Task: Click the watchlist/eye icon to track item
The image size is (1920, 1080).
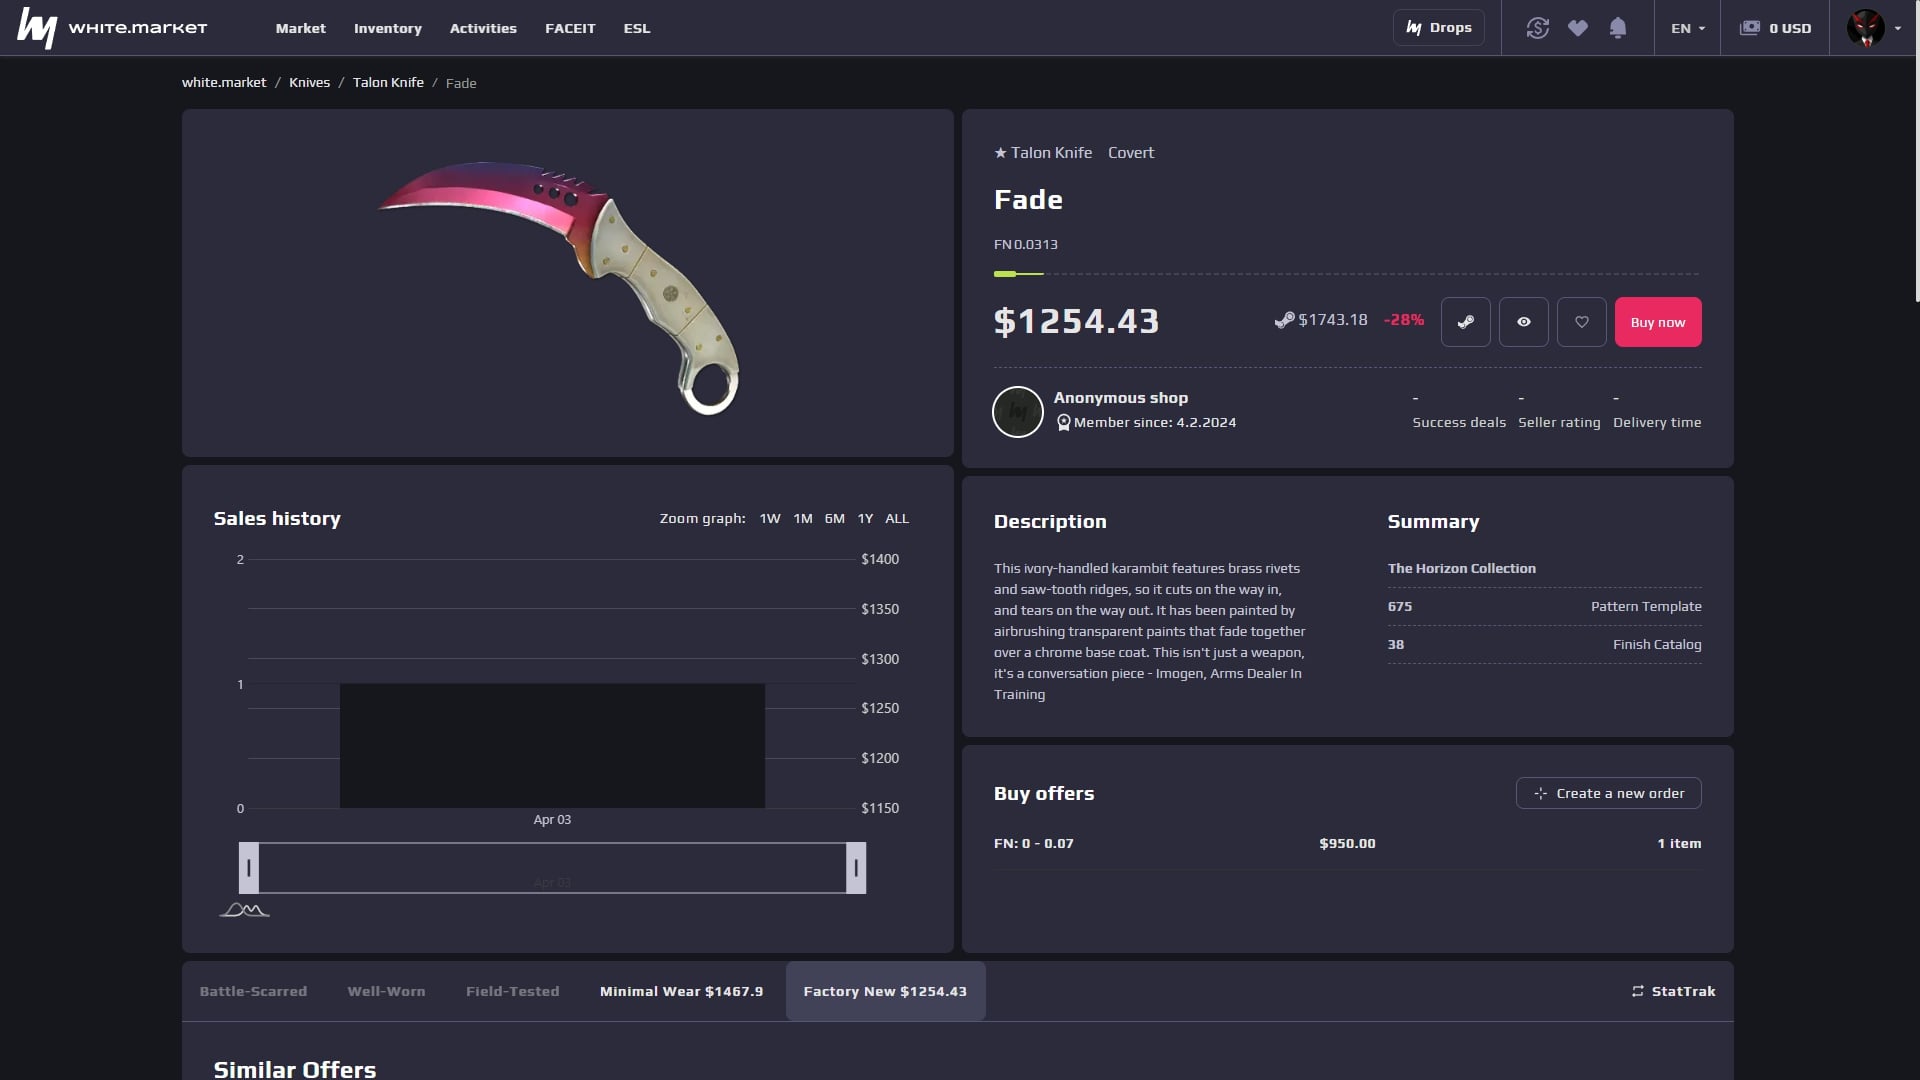Action: (1523, 322)
